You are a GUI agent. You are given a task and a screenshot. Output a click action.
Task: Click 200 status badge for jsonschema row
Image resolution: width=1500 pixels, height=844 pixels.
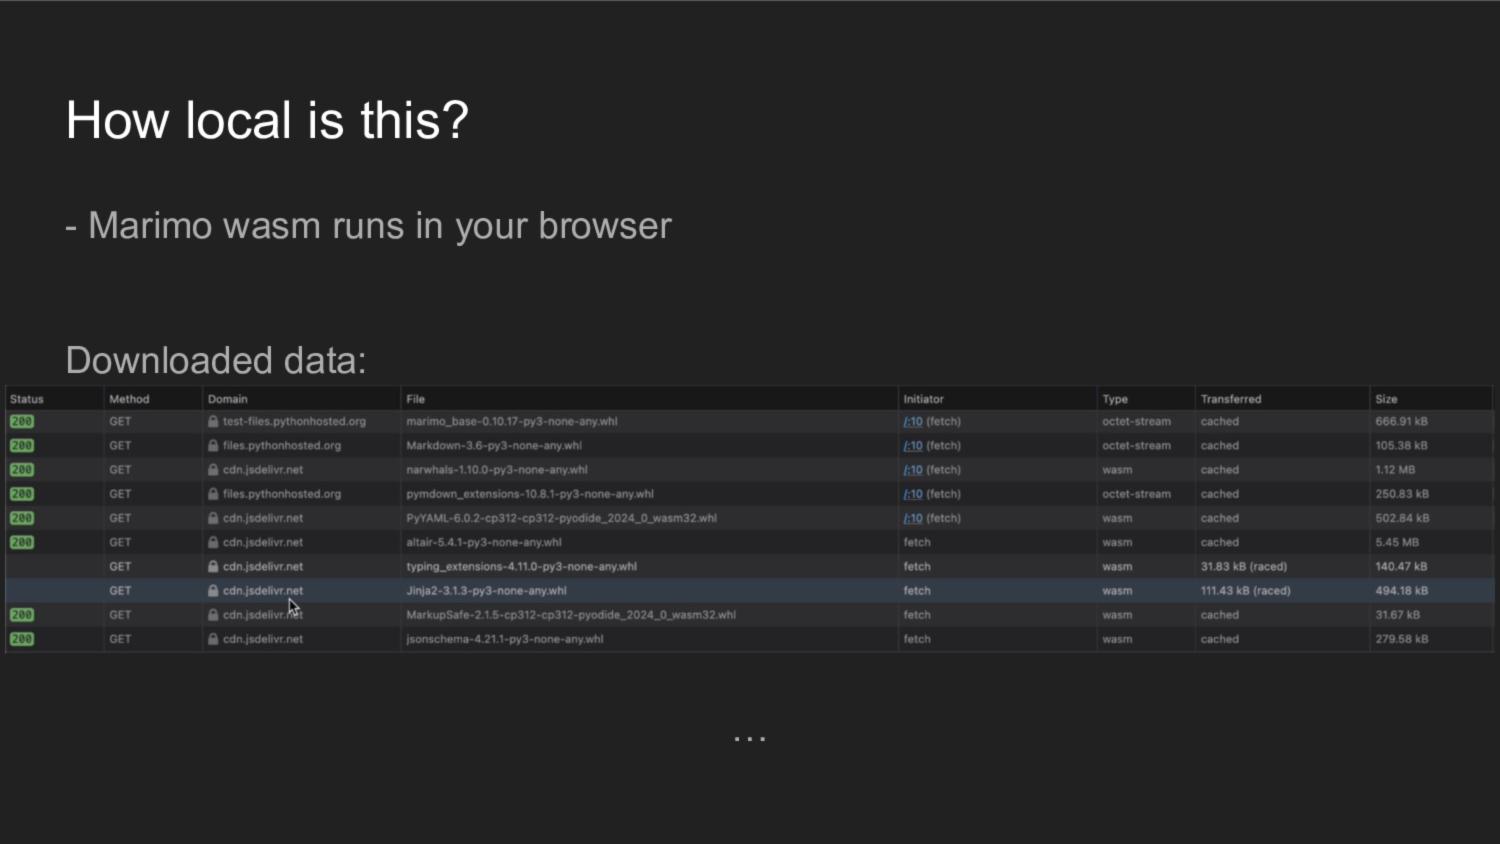coord(22,639)
